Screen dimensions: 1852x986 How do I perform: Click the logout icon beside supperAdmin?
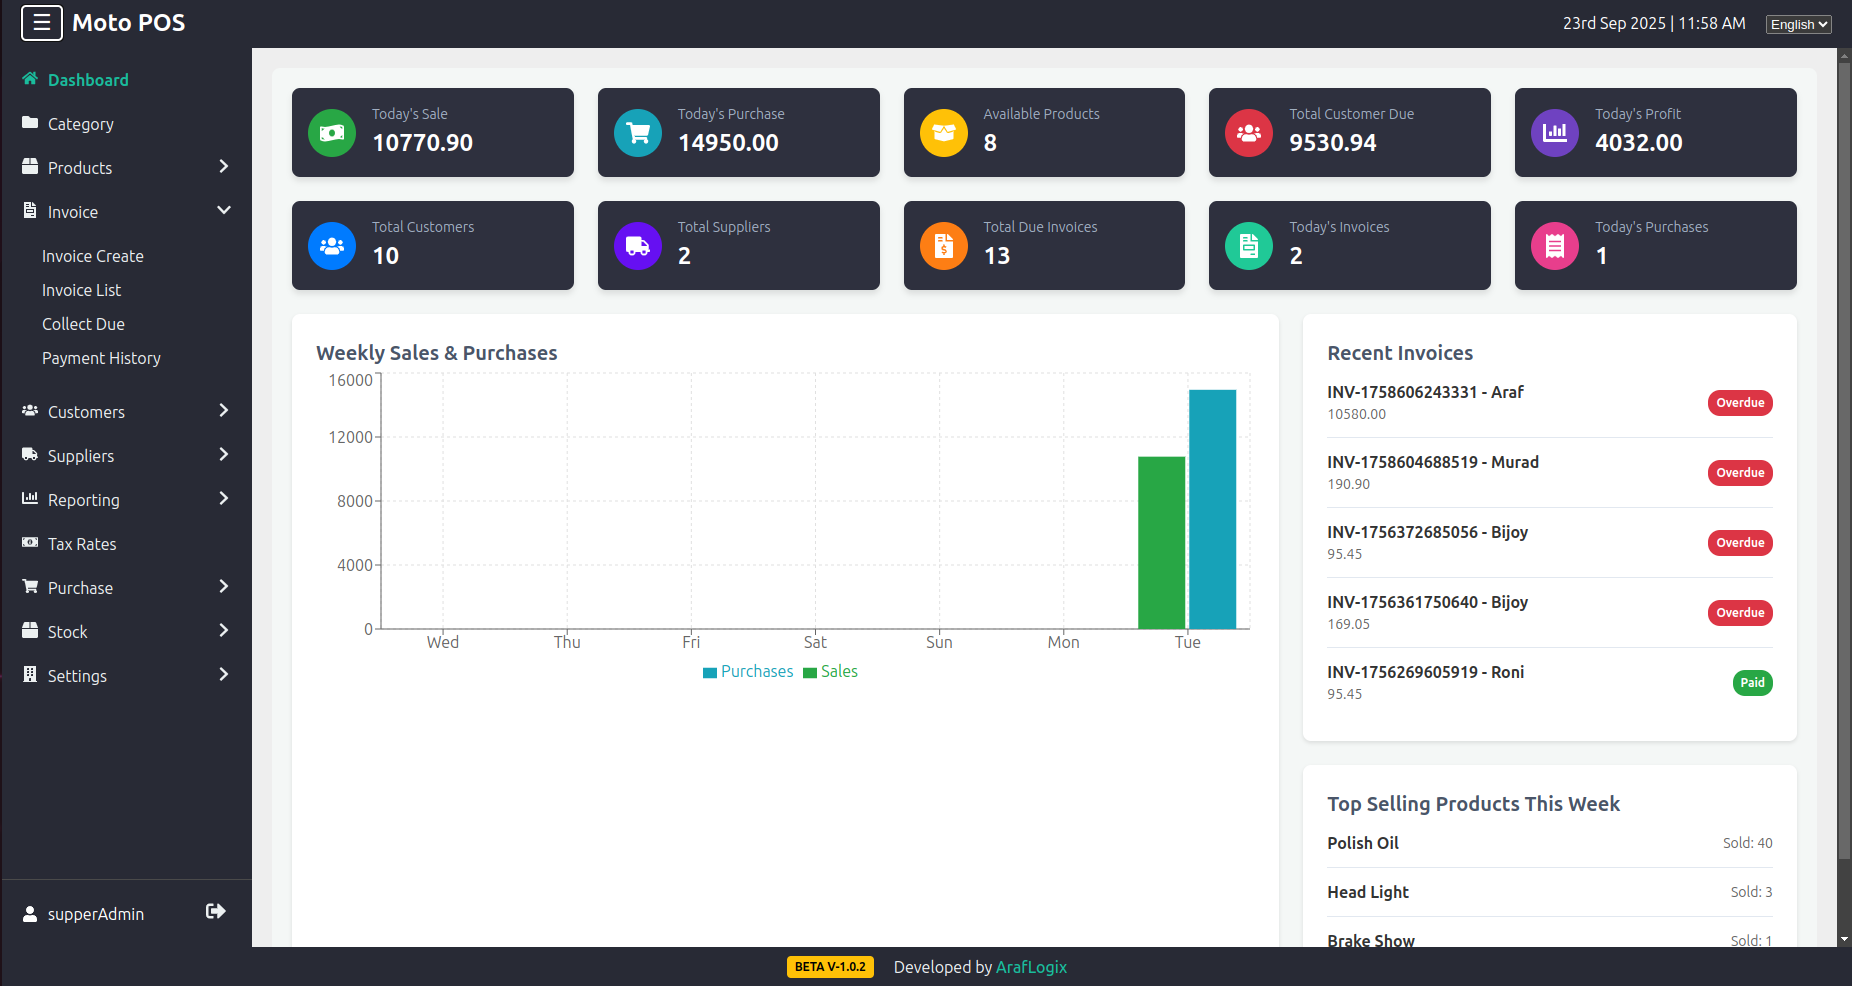click(x=216, y=911)
